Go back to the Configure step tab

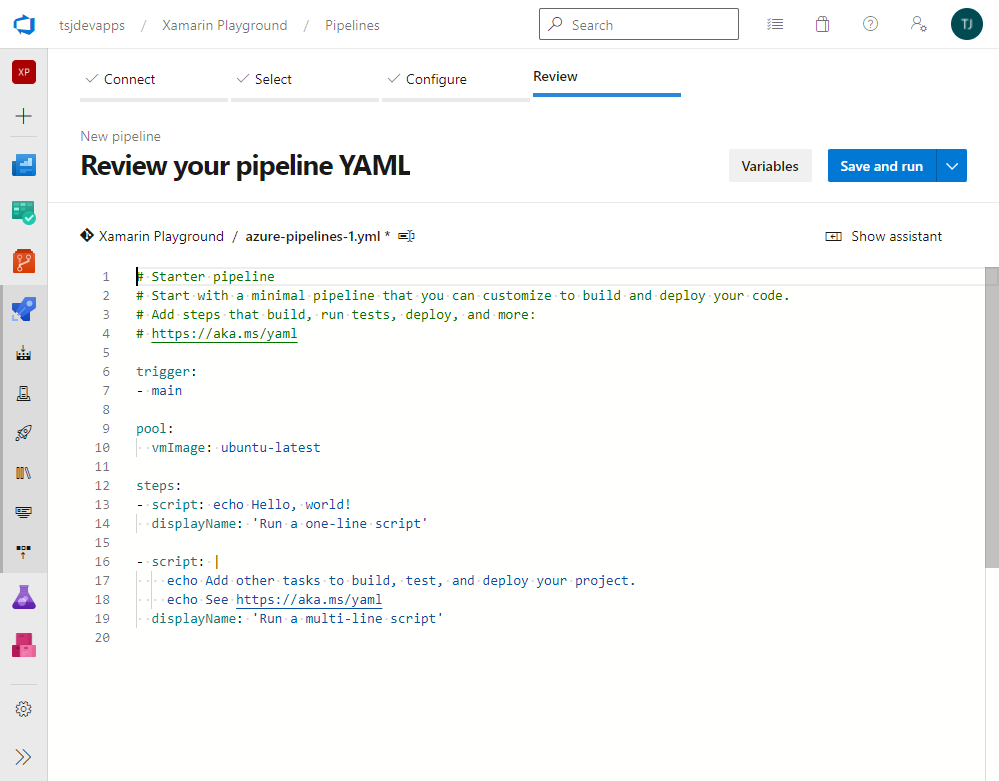(436, 79)
